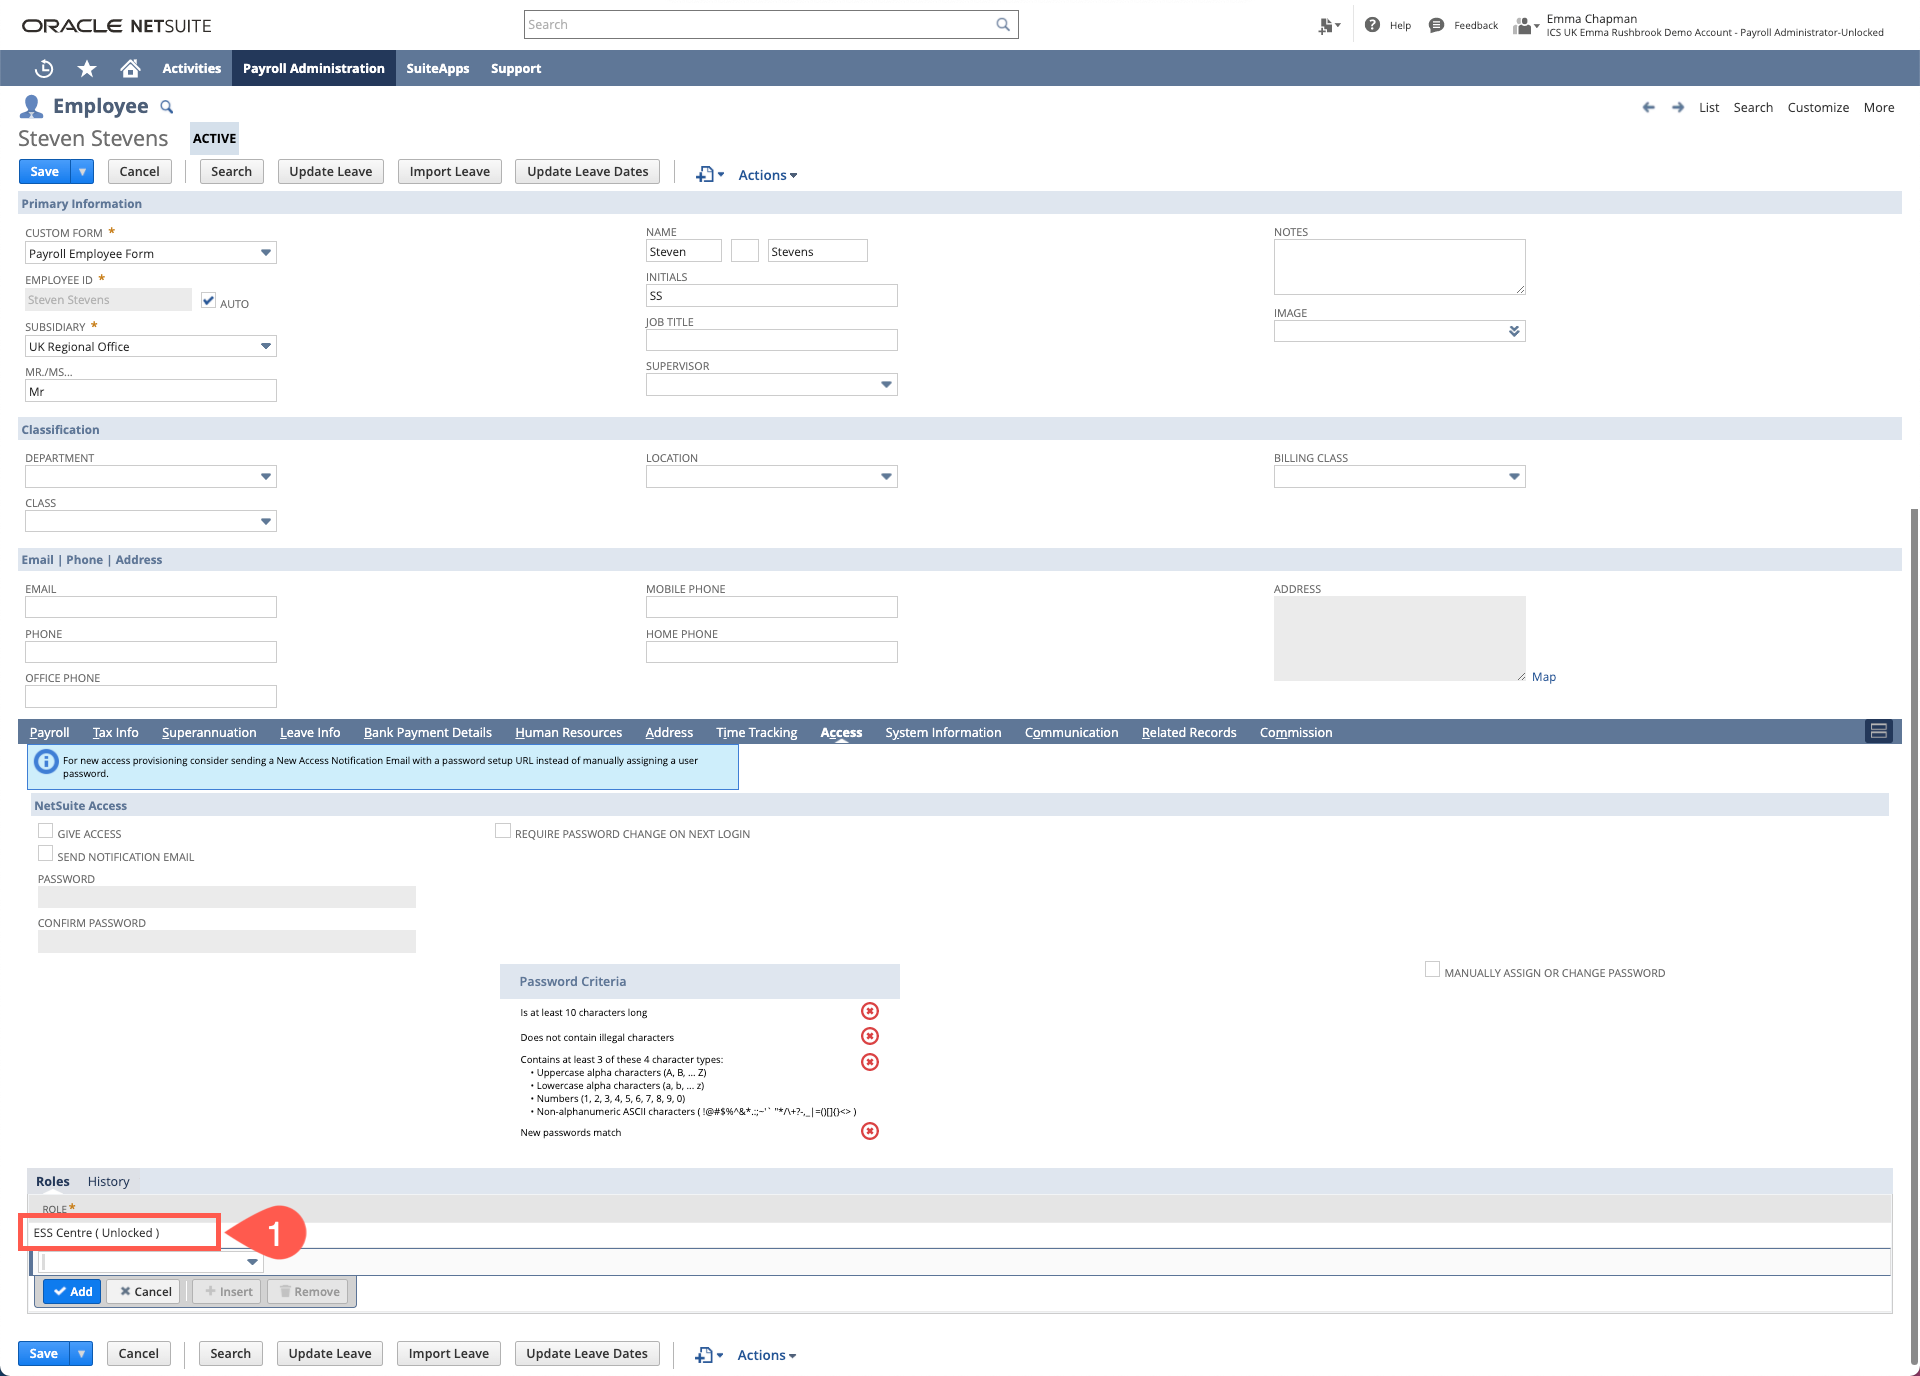This screenshot has width=1920, height=1376.
Task: Toggle the subtab layout icon beside Commission
Action: pyautogui.click(x=1879, y=731)
